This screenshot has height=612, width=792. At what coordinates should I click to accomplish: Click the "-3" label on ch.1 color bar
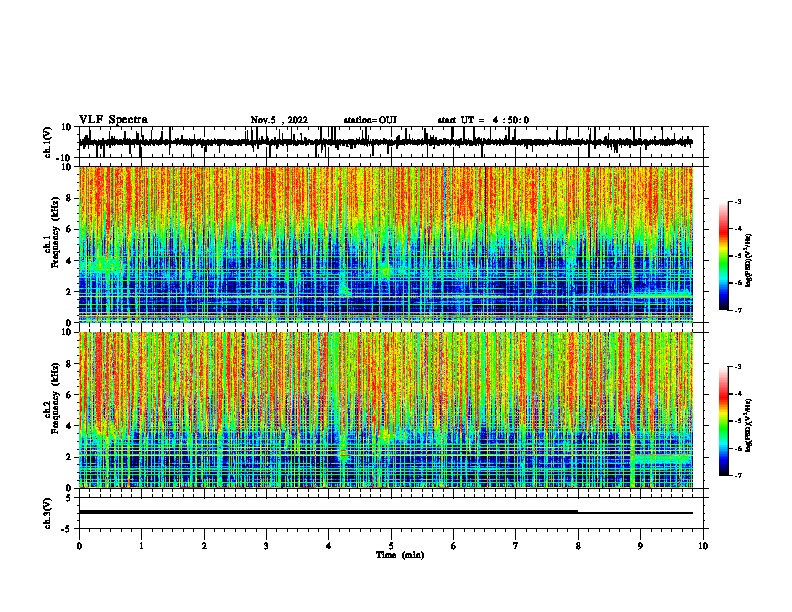738,202
